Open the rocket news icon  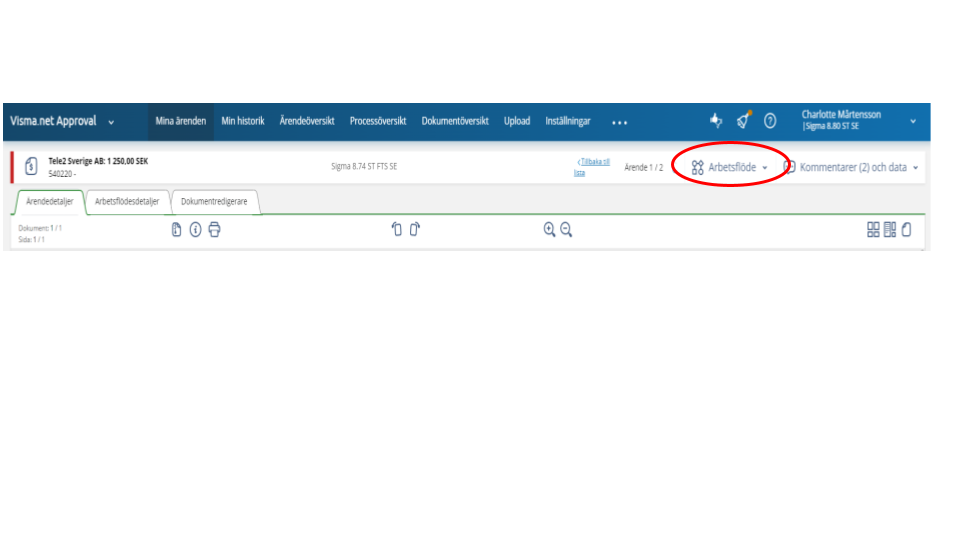click(x=743, y=120)
